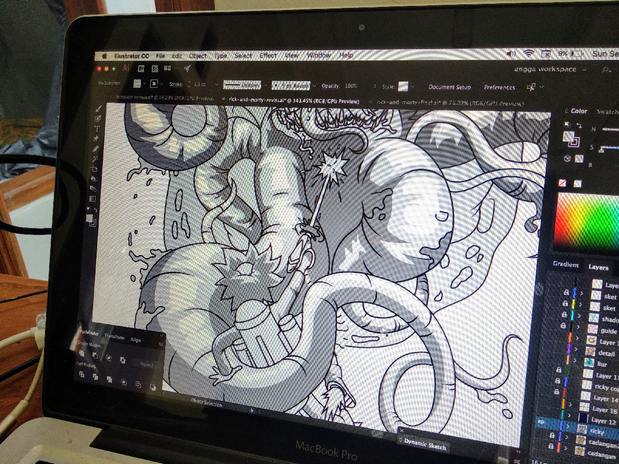Click fourth Shape Modes icon, Exclude
This screenshot has height=464, width=619.
[x=123, y=361]
